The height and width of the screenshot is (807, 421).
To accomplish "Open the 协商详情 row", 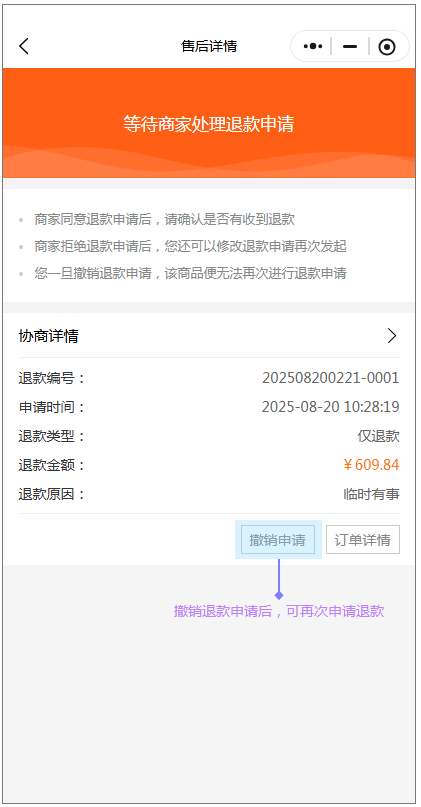I will tap(209, 336).
